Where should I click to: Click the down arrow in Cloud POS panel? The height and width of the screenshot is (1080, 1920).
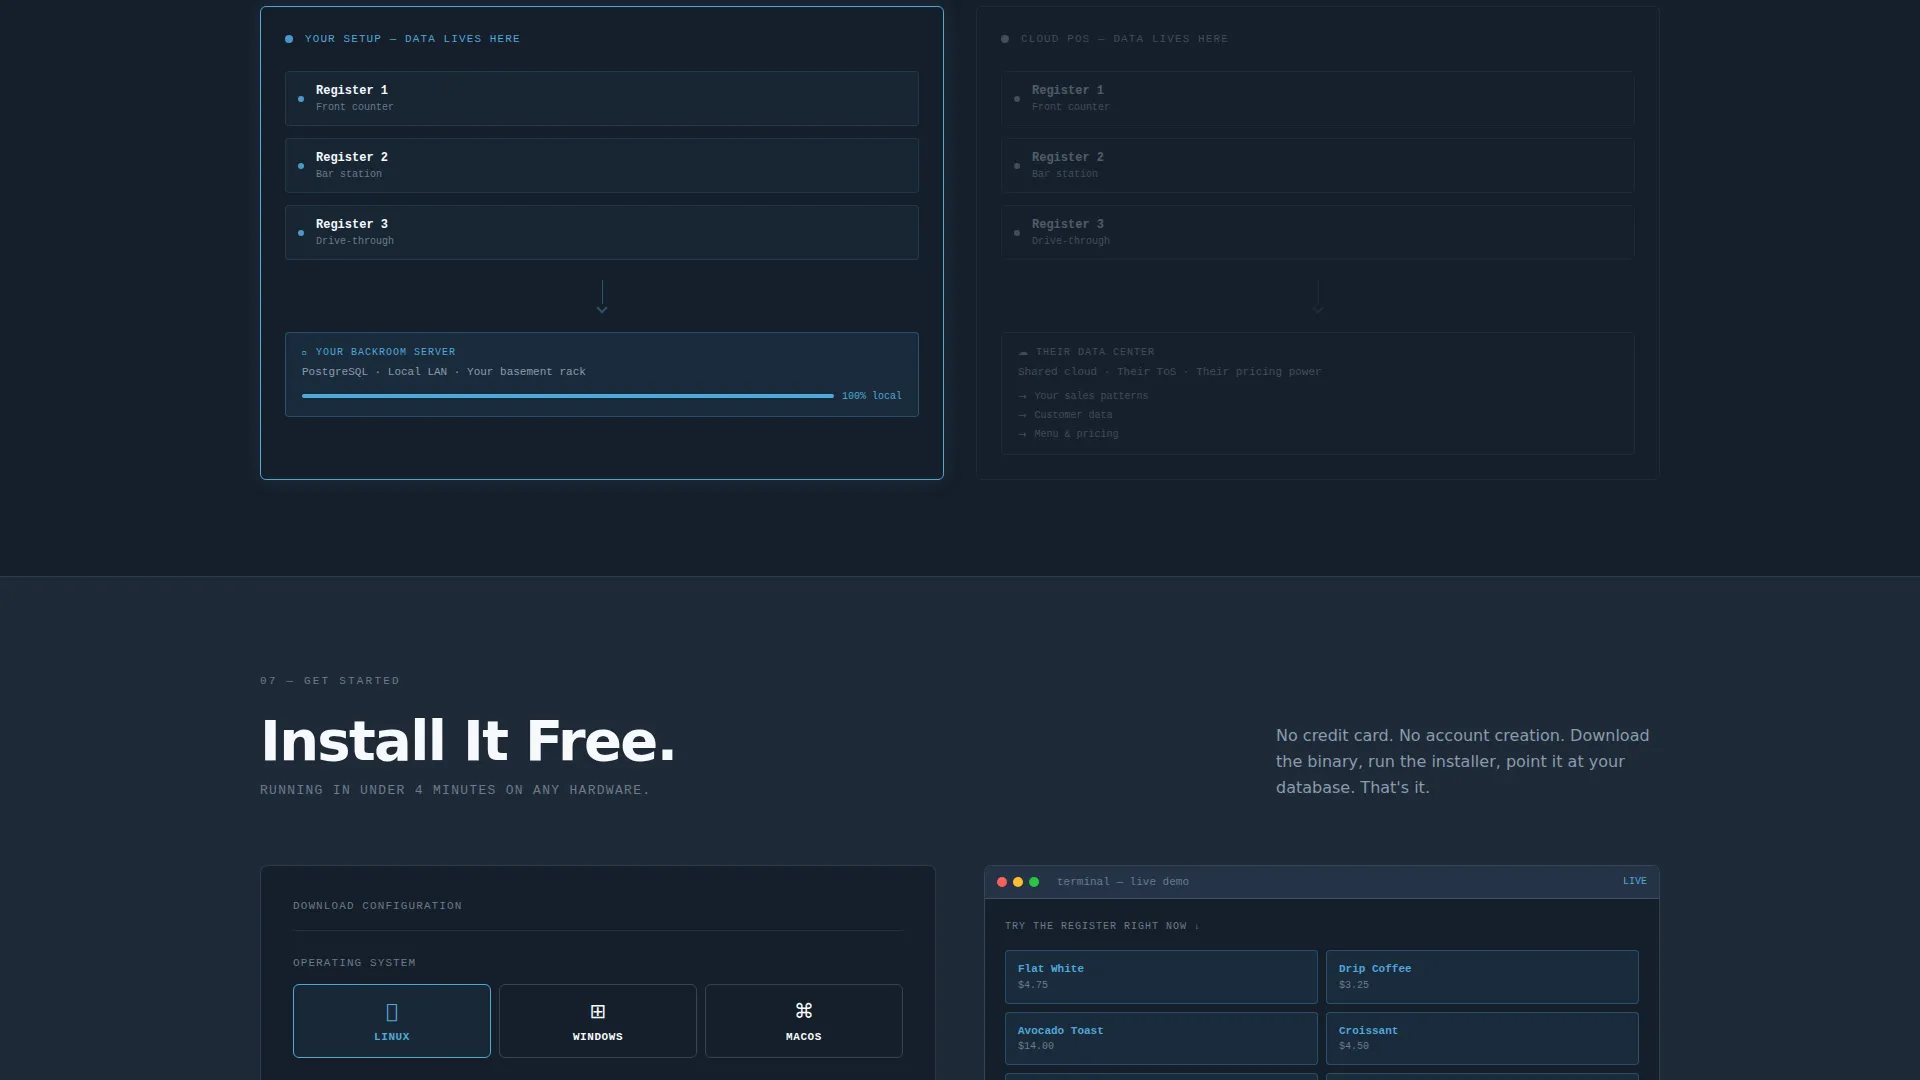coord(1318,299)
